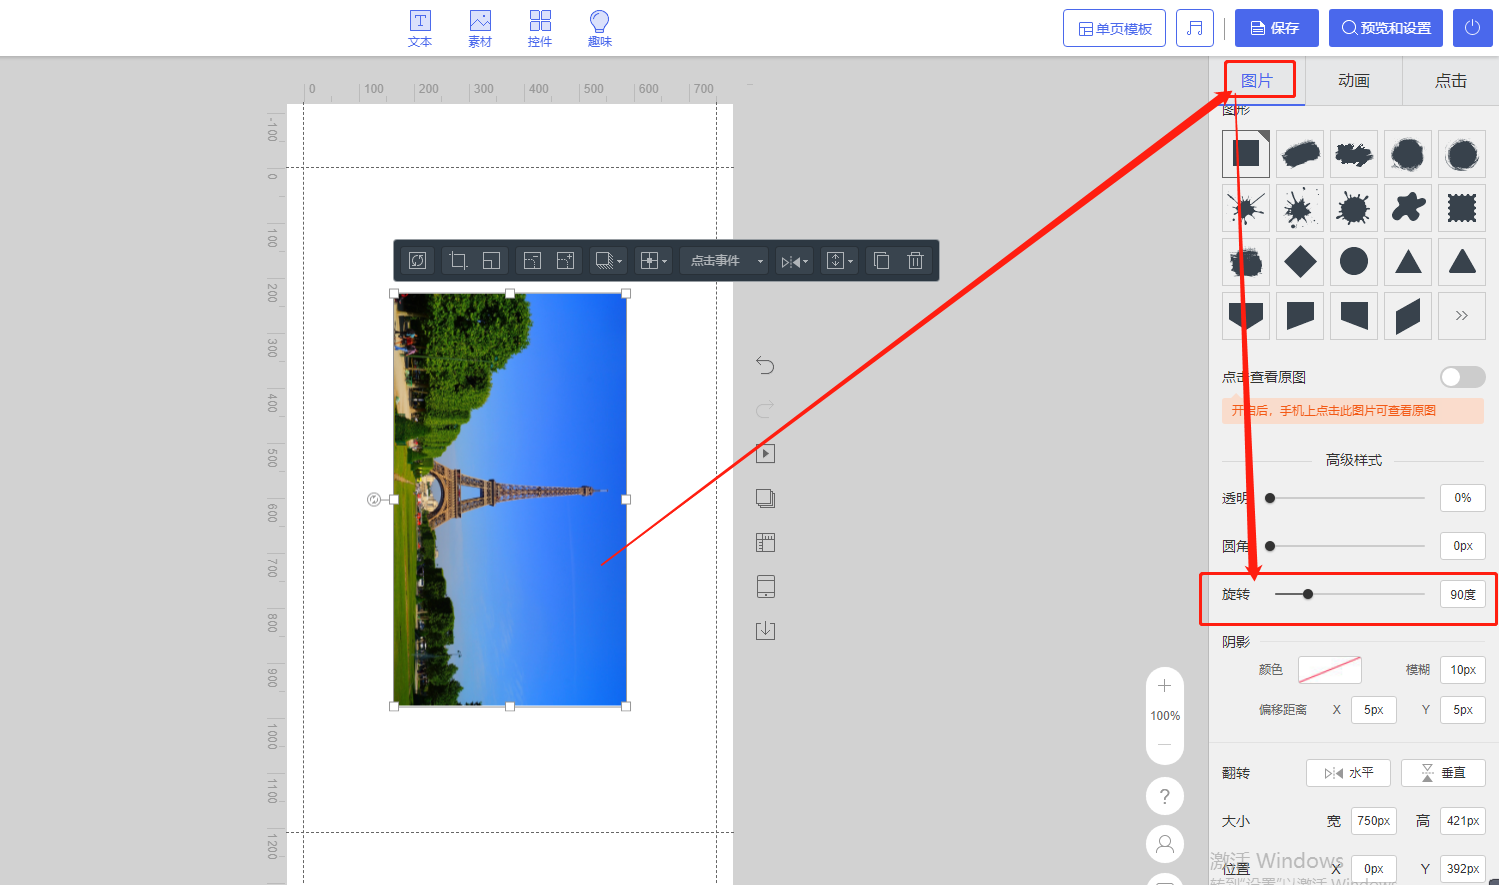Open the 控件 widgets menu
The width and height of the screenshot is (1499, 885).
pos(540,29)
